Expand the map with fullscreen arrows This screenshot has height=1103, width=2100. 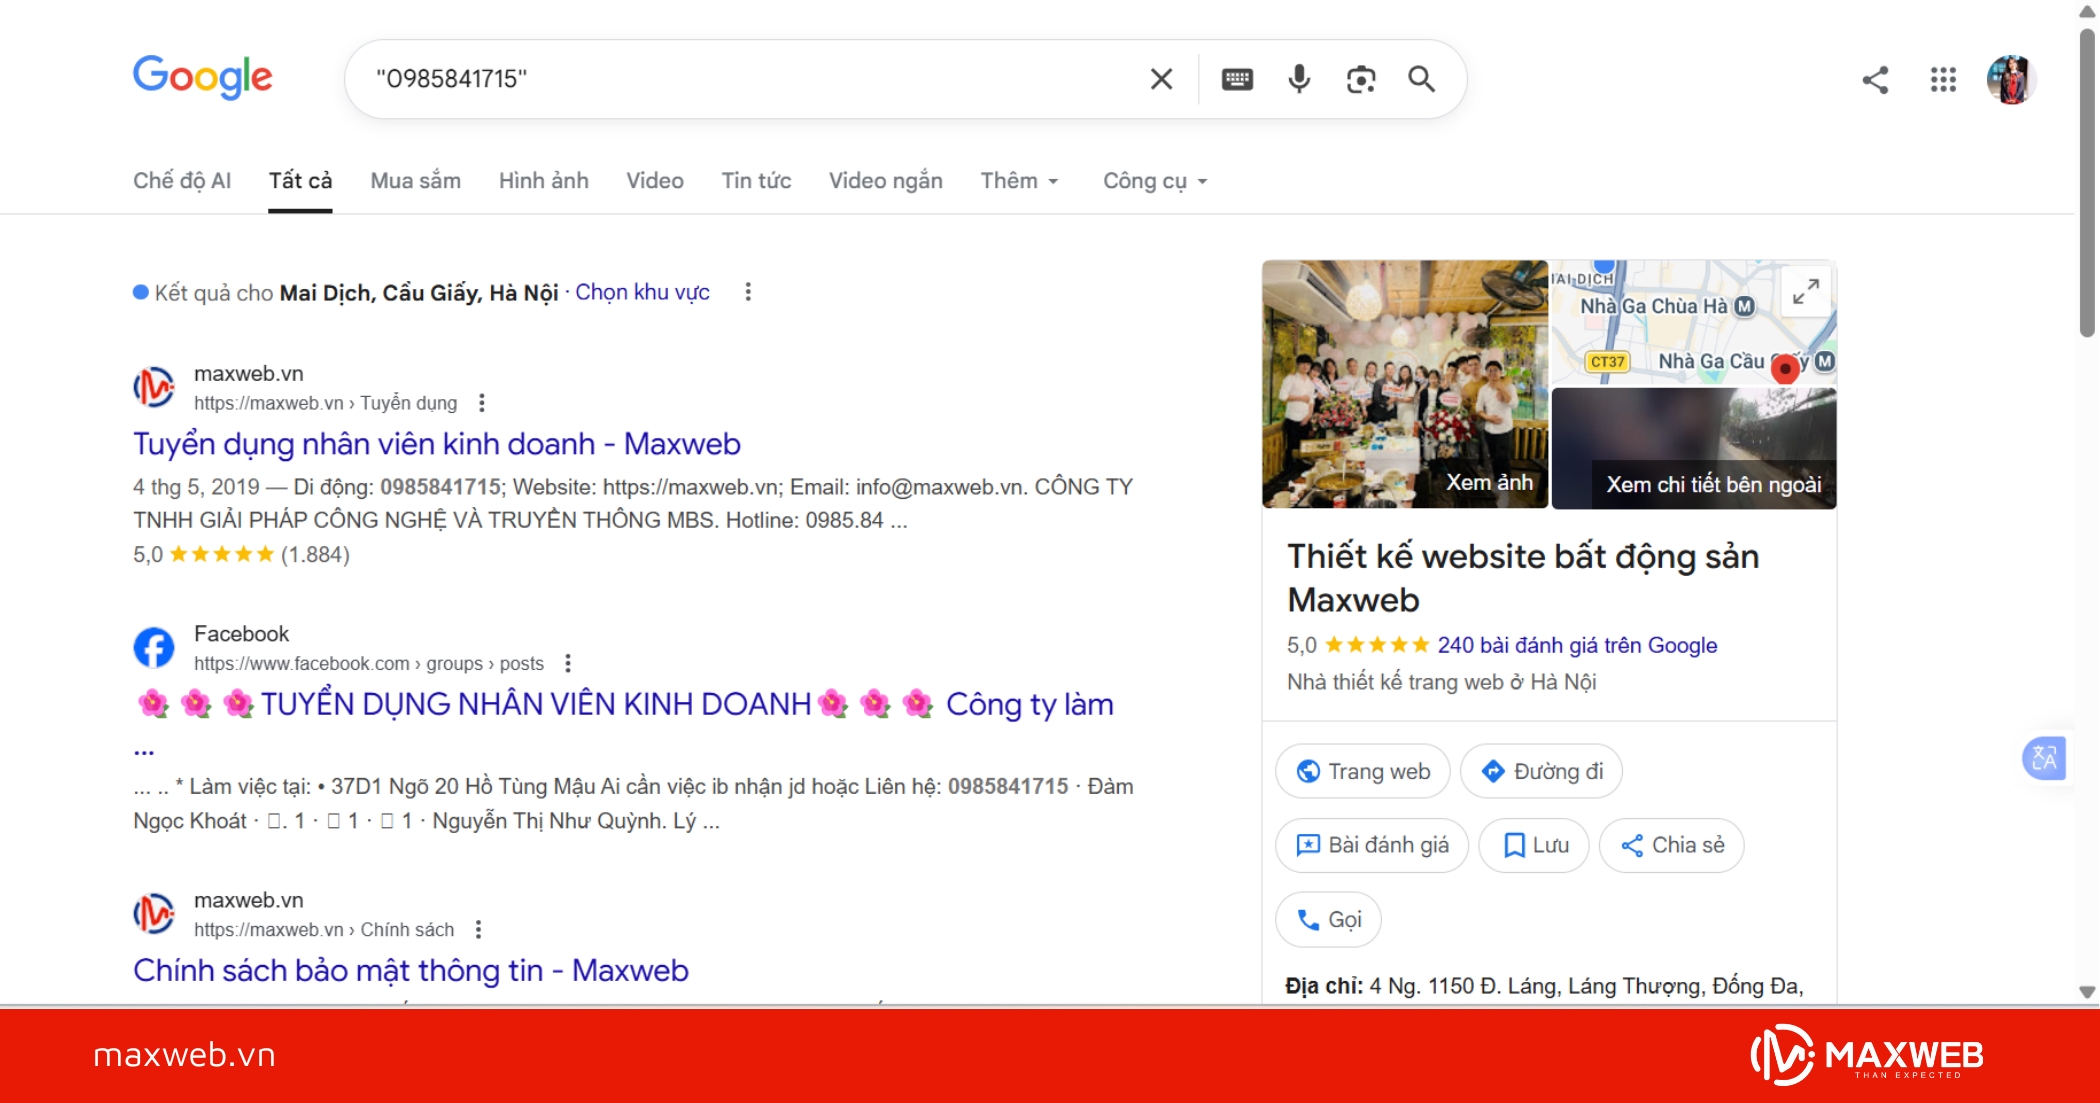click(x=1805, y=292)
